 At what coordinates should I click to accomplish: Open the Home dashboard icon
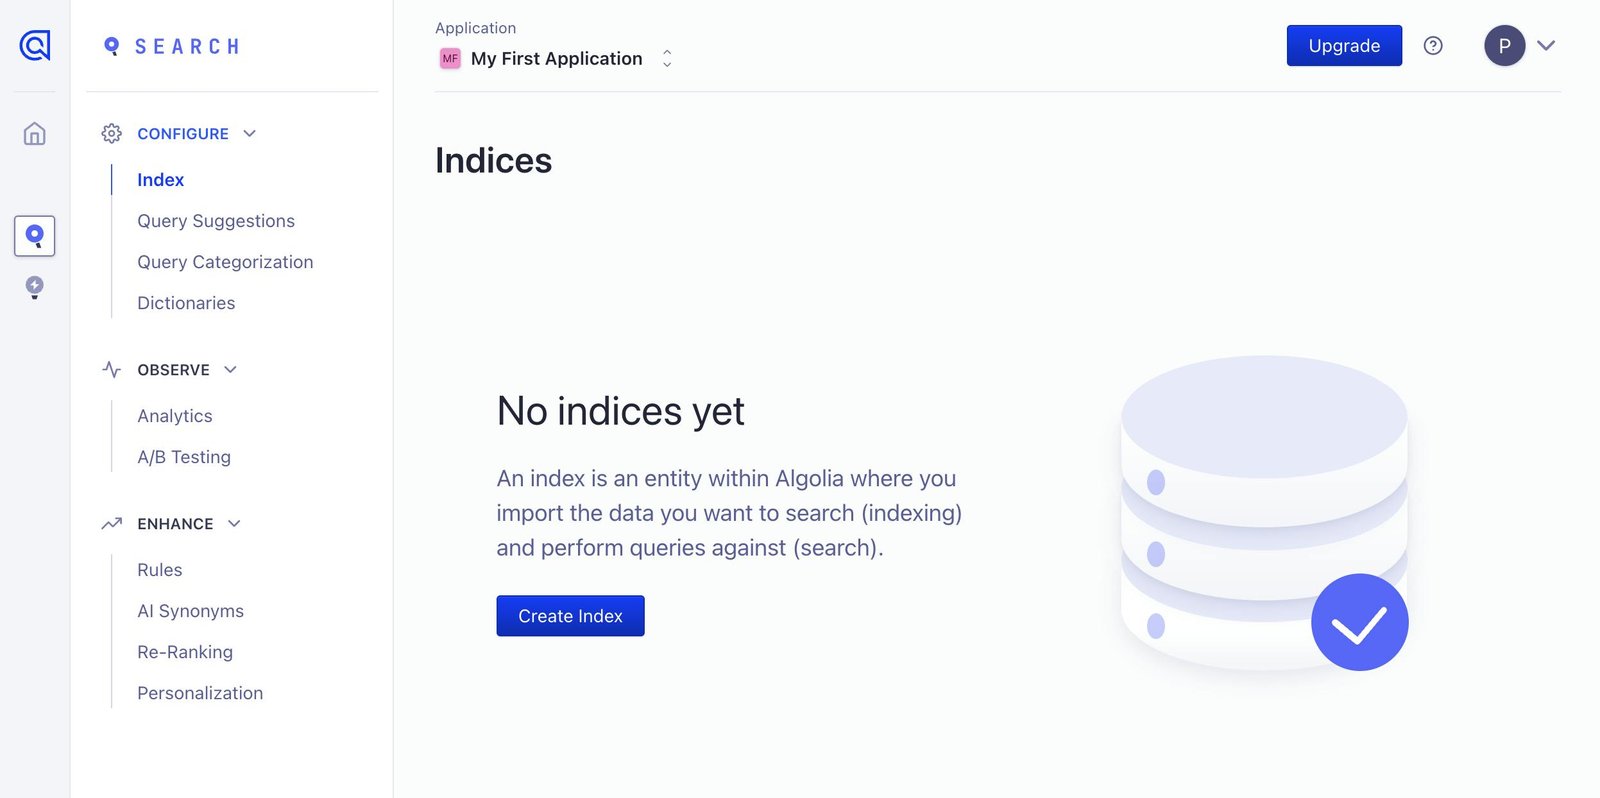[x=34, y=133]
